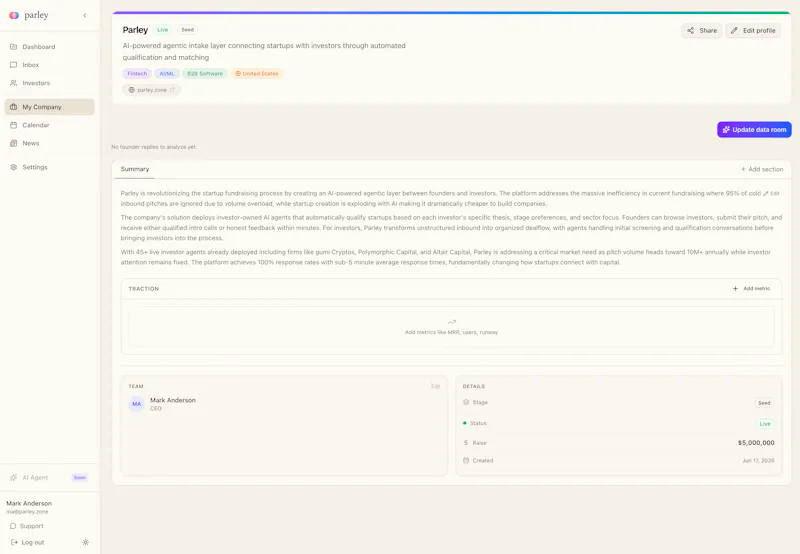Click the Live value in Details
Viewport: 800px width, 554px height.
click(765, 423)
